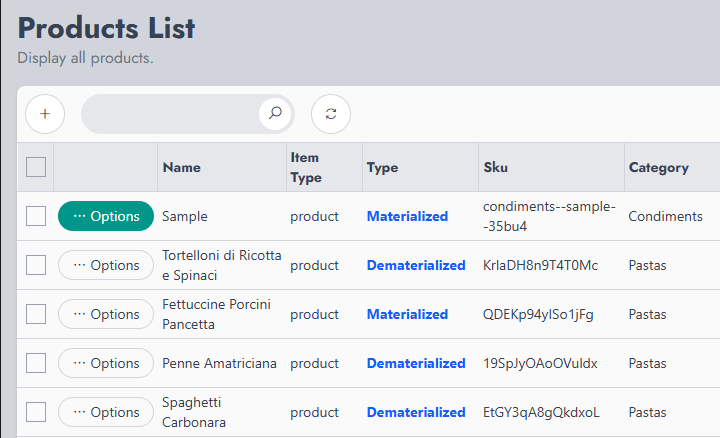This screenshot has width=720, height=438.
Task: Check the Sample product row checkbox
Action: pos(36,216)
